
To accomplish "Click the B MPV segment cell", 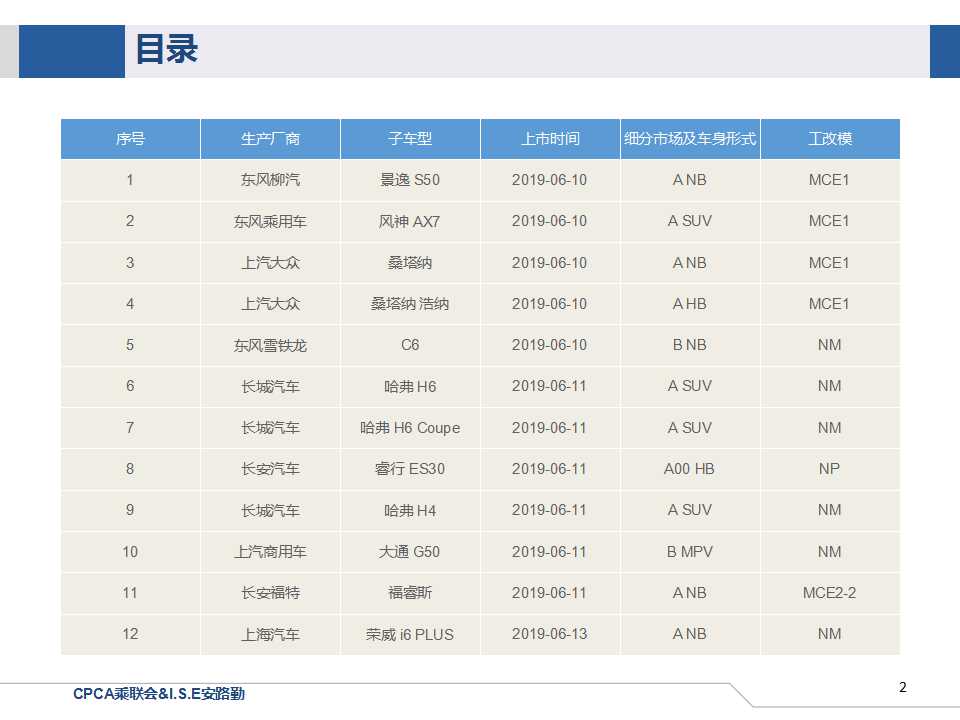I will 690,552.
